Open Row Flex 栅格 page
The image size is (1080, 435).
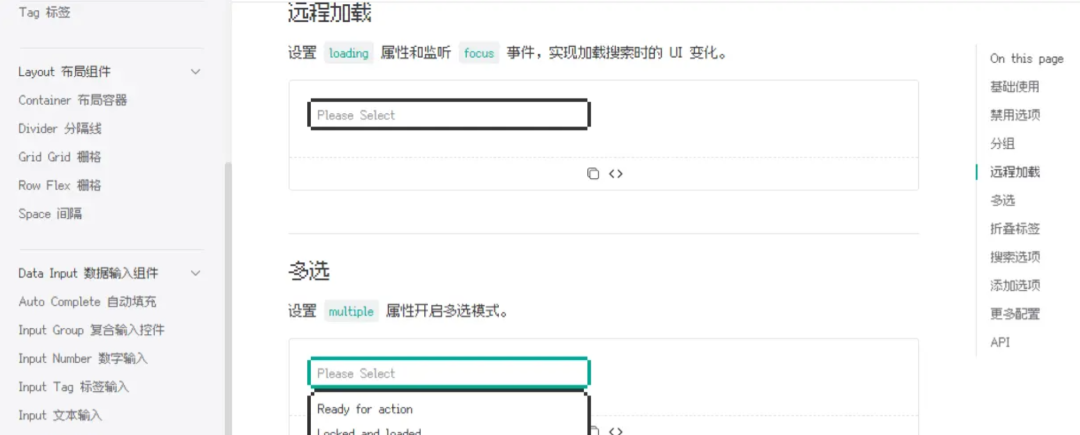coord(60,185)
